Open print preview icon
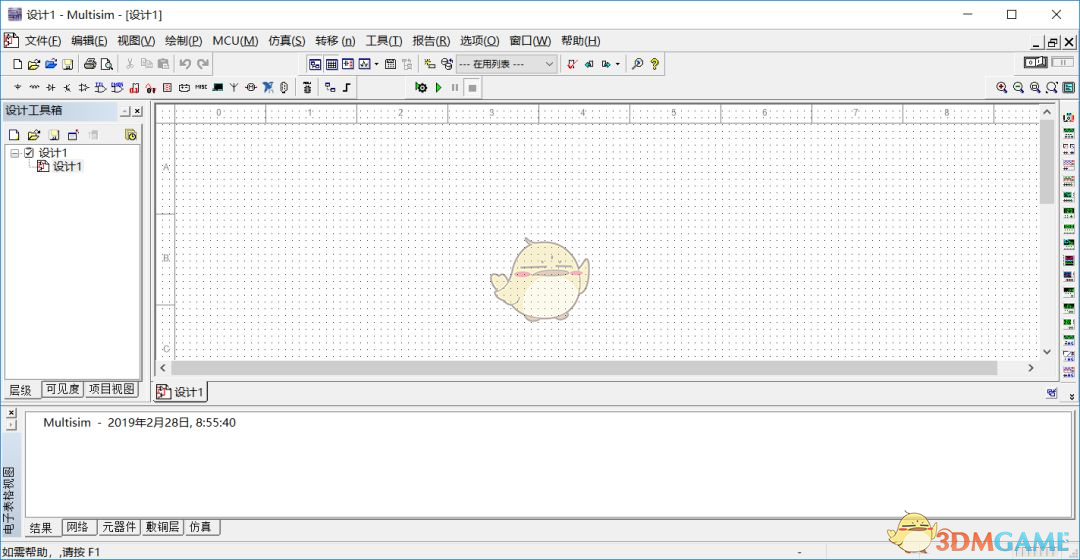1080x560 pixels. point(107,64)
